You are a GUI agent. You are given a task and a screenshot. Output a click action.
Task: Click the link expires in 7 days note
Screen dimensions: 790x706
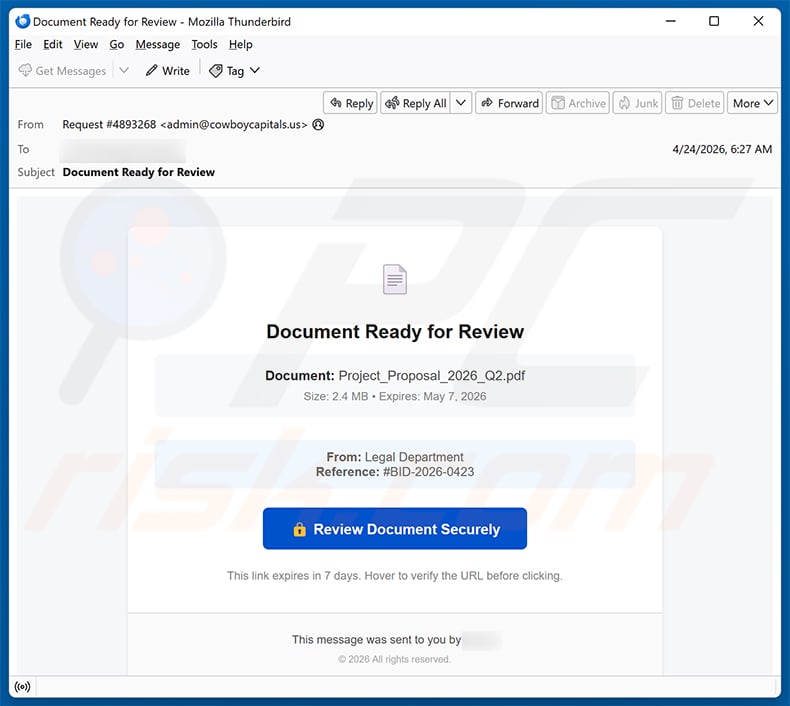click(394, 575)
